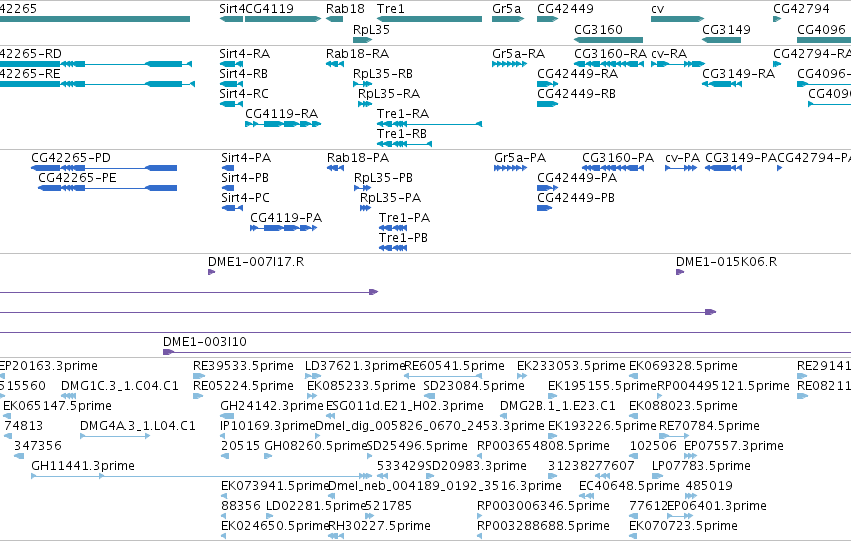The height and width of the screenshot is (541, 851).
Task: Click the Rab18-RA transcript
Action: [335, 64]
